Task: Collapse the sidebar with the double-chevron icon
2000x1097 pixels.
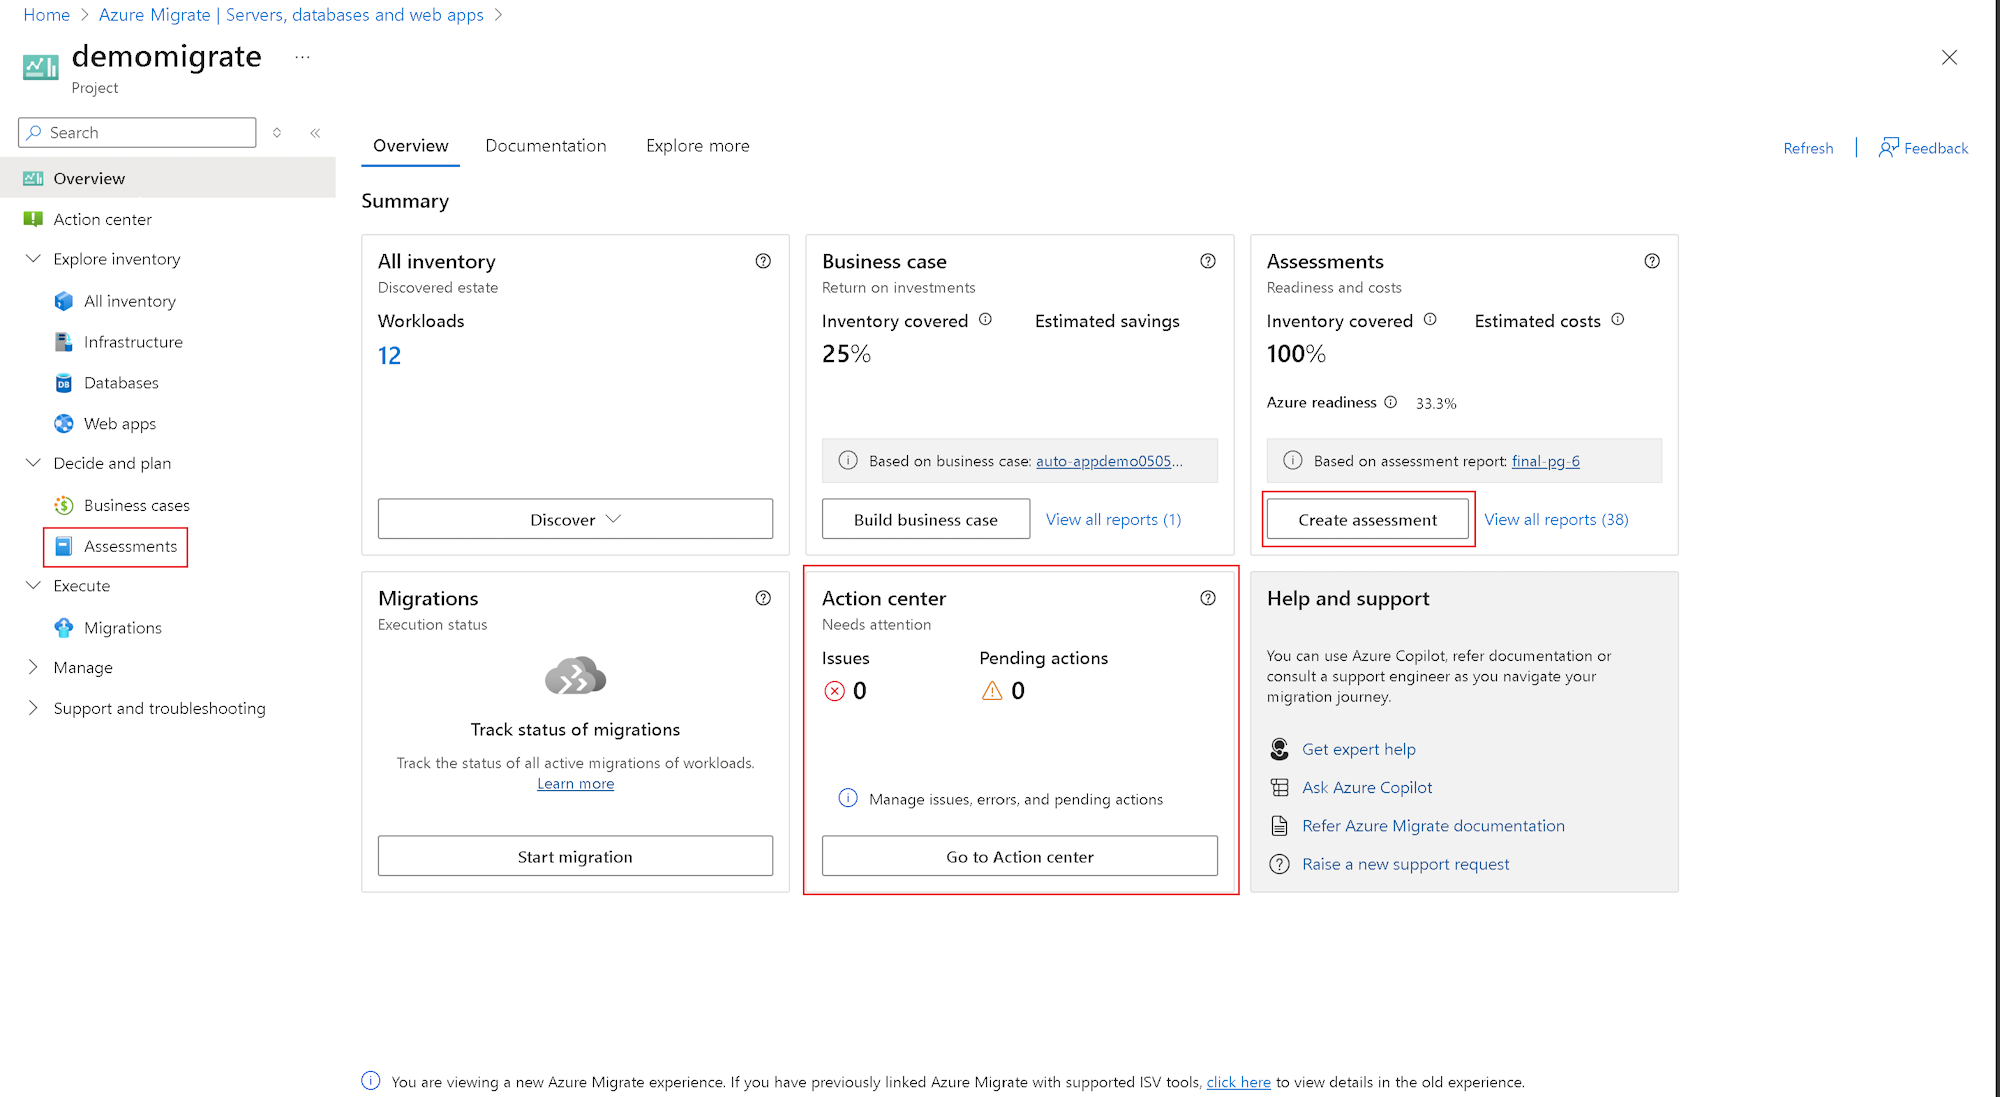Action: 315,133
